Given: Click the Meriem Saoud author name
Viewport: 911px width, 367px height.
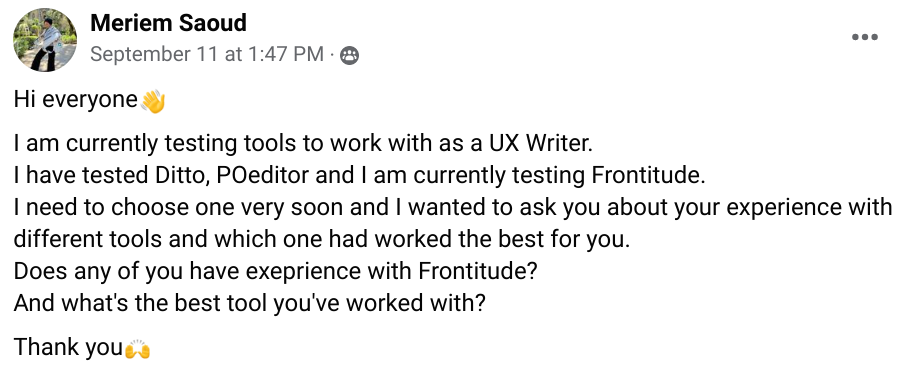Looking at the screenshot, I should (168, 23).
